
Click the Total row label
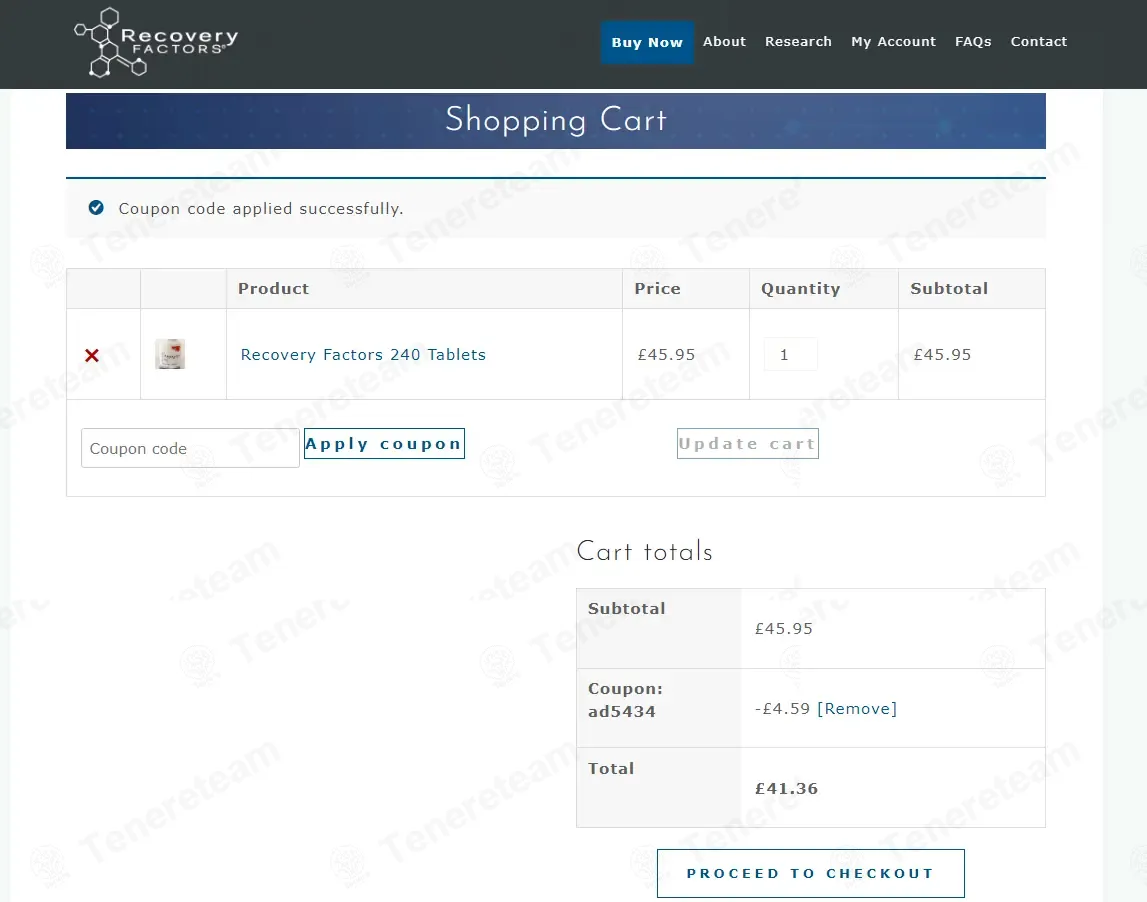(611, 768)
